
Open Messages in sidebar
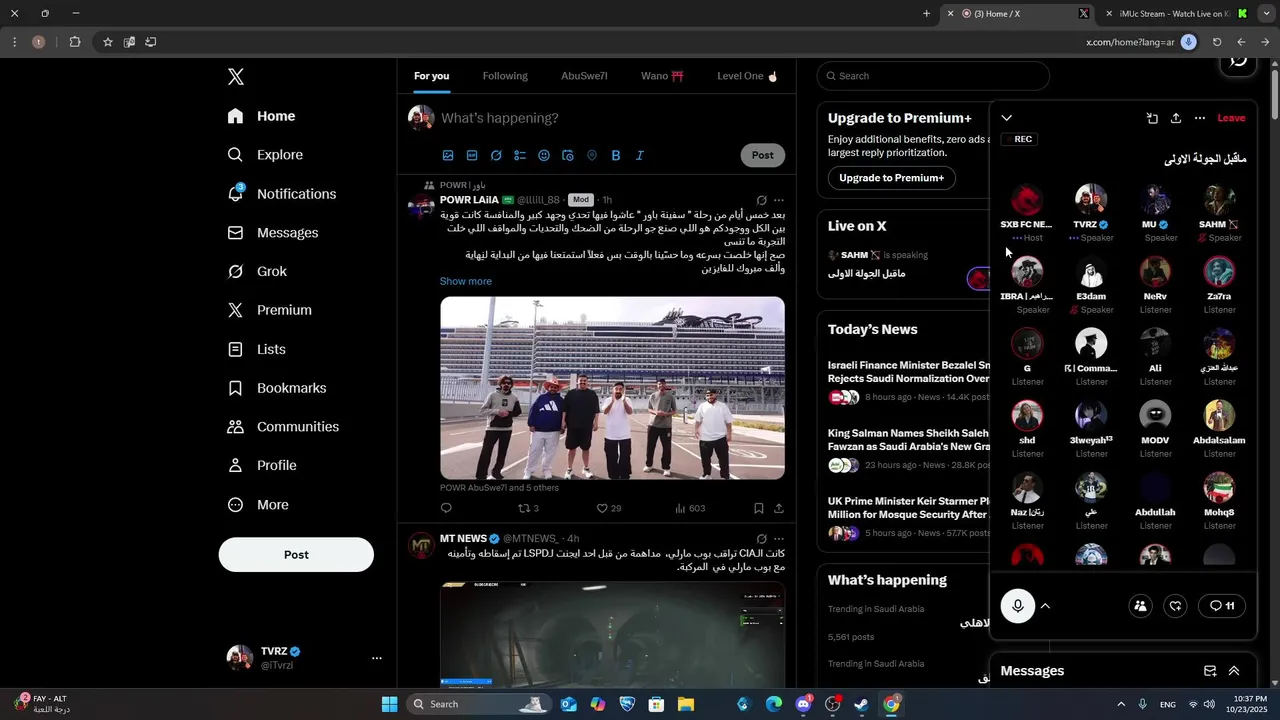273,233
